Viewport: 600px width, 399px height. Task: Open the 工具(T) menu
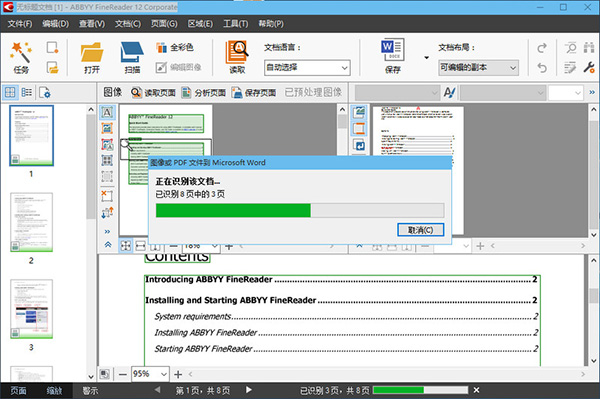[x=235, y=24]
